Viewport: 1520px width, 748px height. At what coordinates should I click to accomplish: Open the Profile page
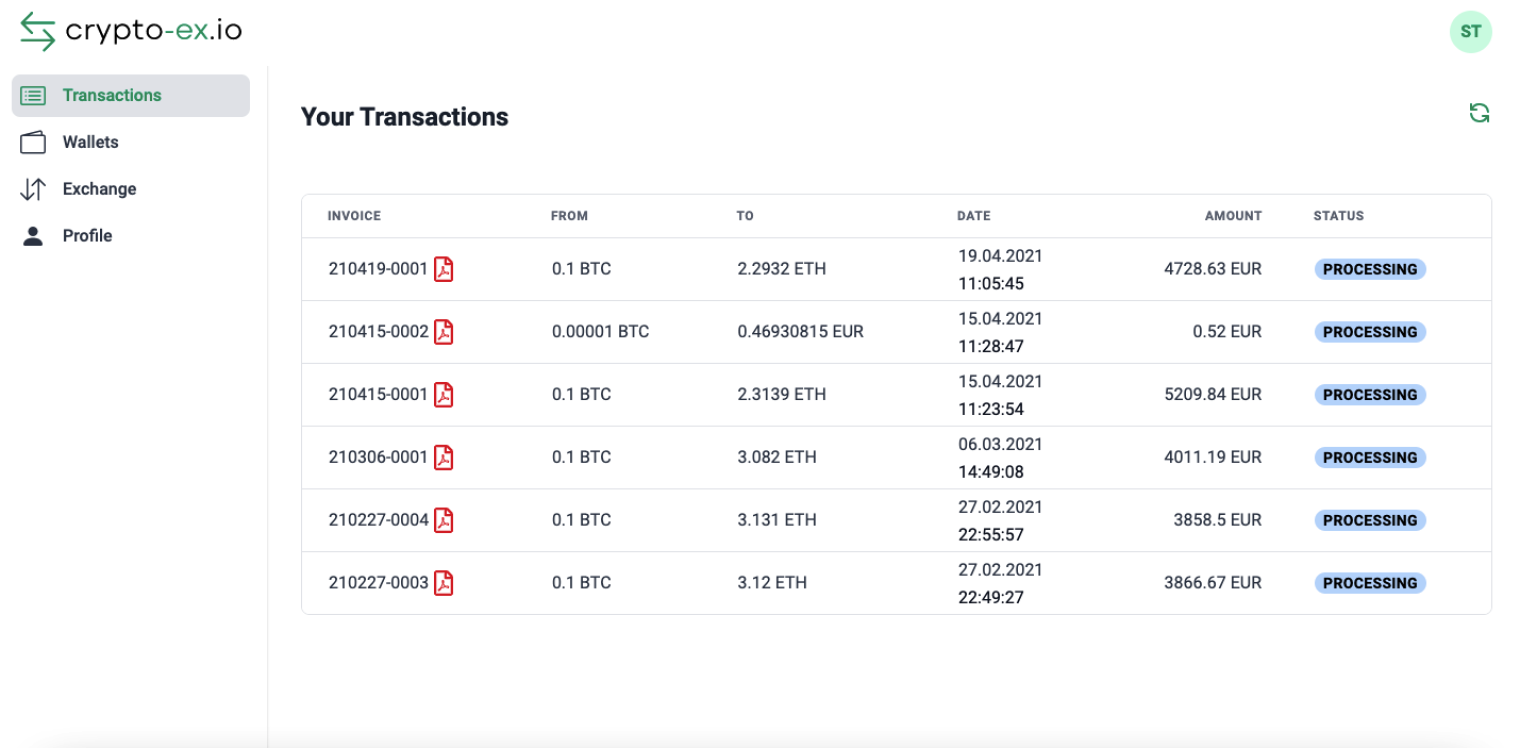[88, 235]
